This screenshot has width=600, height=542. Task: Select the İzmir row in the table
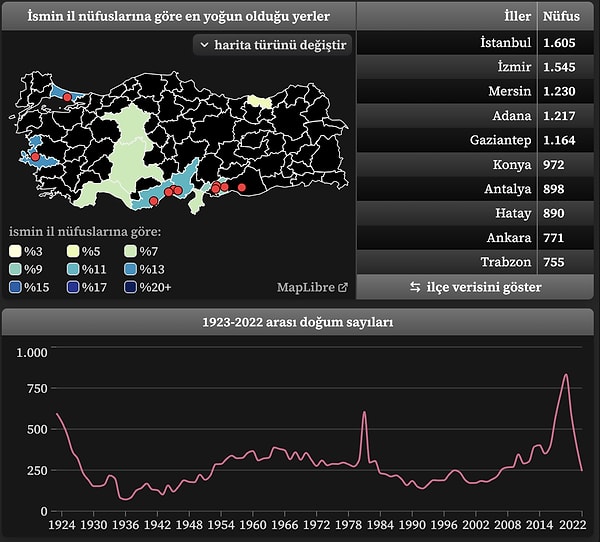tap(475, 67)
